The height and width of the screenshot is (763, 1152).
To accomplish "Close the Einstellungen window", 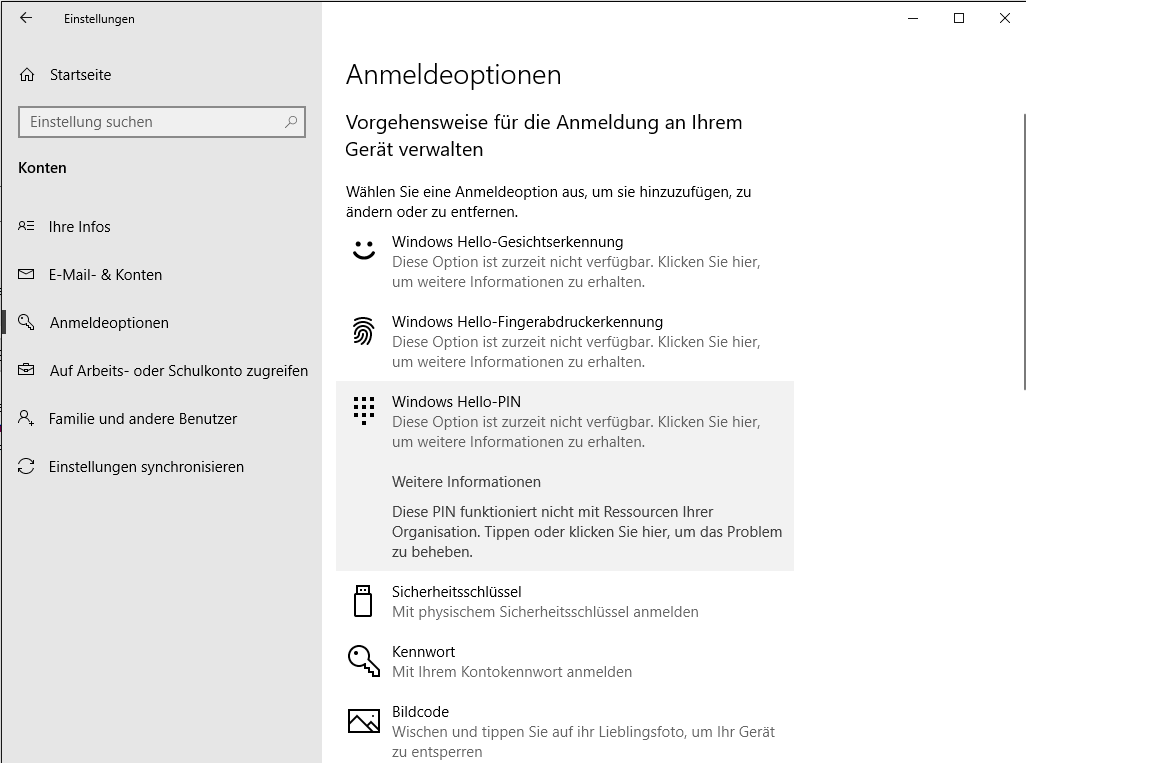I will coord(1004,18).
